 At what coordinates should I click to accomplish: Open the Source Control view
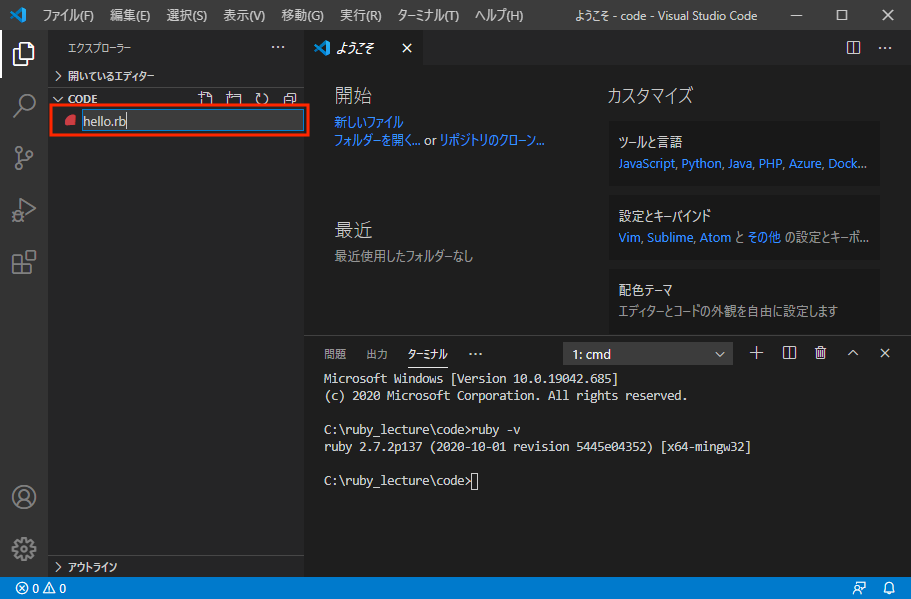(23, 157)
